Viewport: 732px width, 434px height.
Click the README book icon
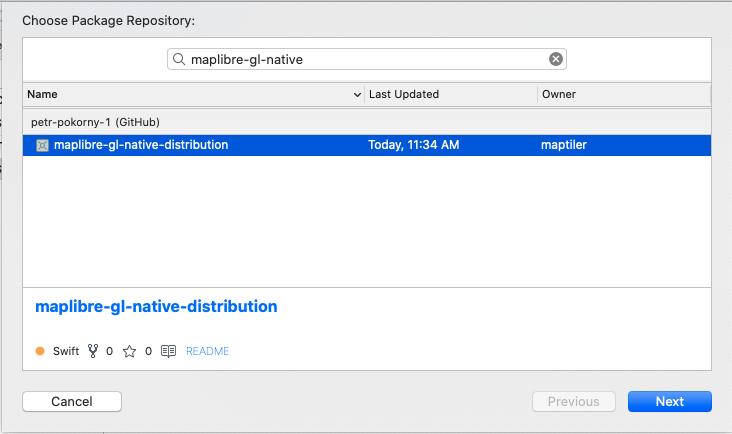pyautogui.click(x=169, y=351)
